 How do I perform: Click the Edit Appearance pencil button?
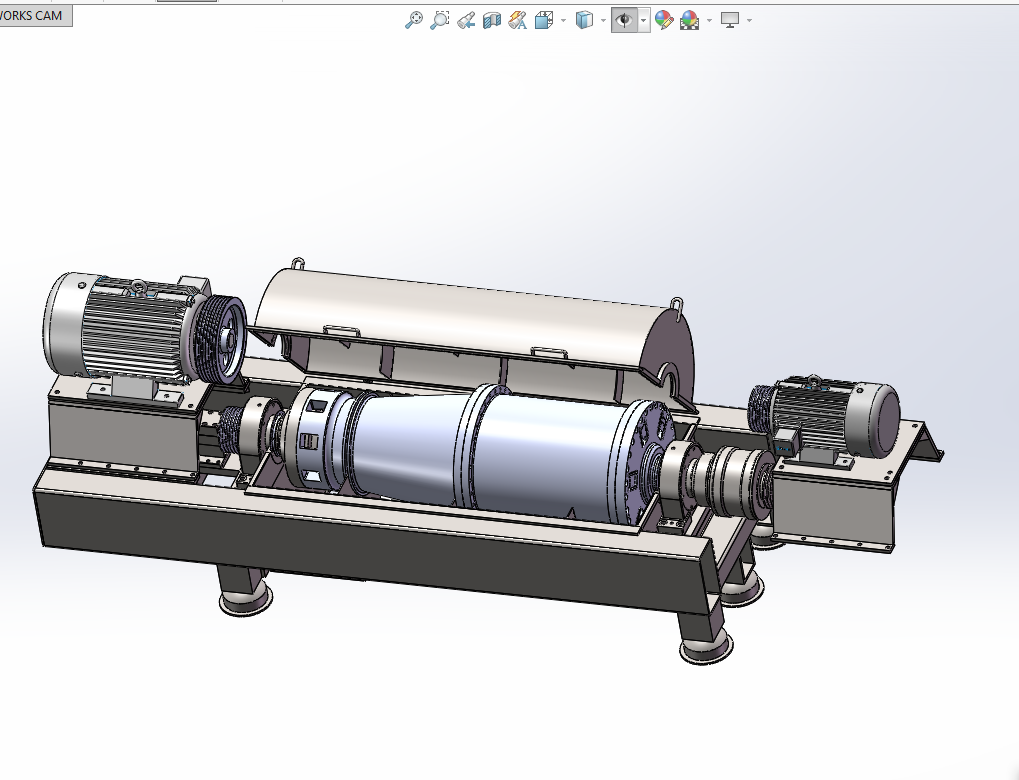(x=662, y=19)
